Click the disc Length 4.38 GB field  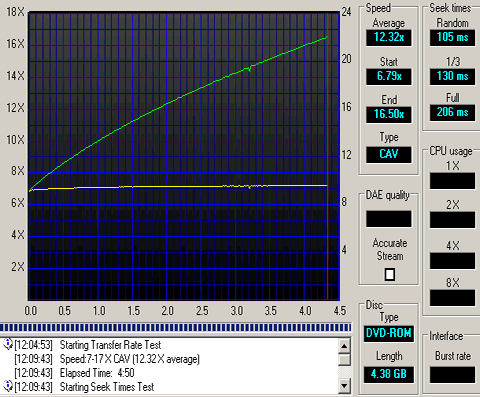pyautogui.click(x=389, y=375)
